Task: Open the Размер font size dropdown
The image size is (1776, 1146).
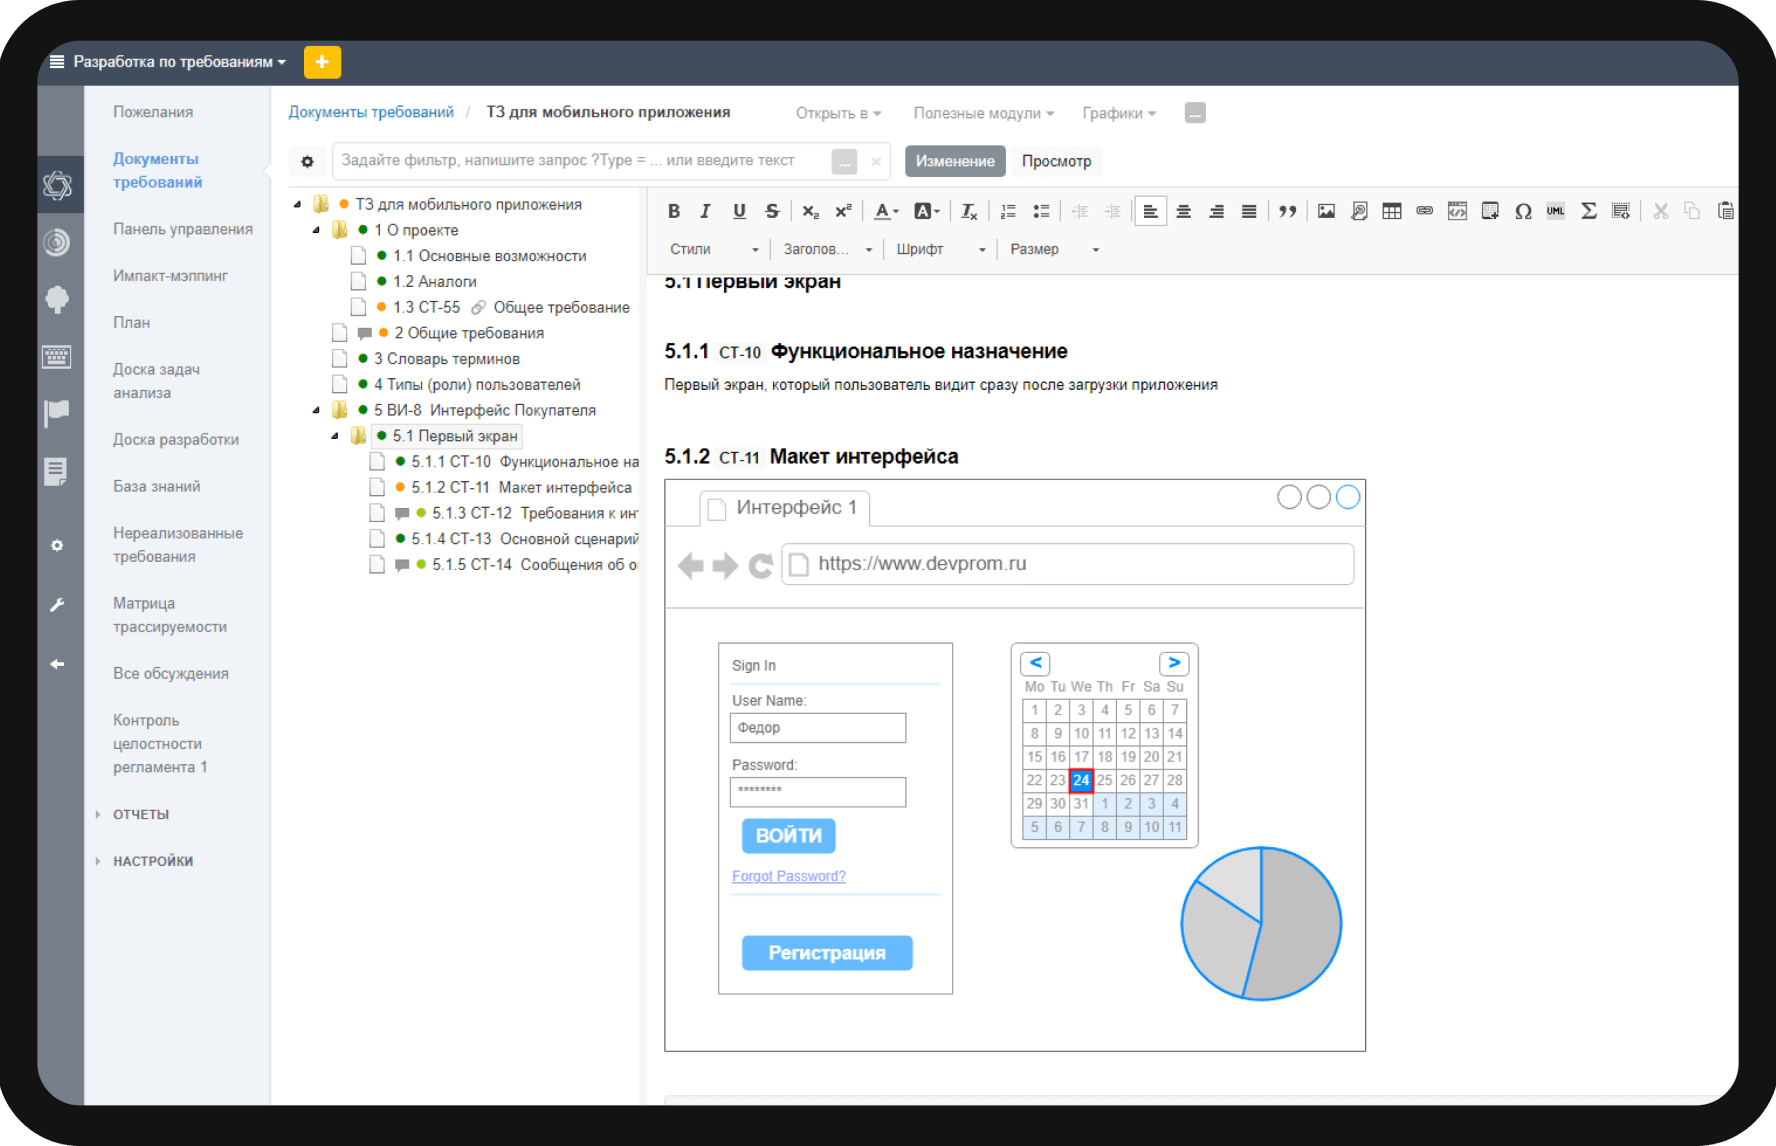Action: (1054, 249)
